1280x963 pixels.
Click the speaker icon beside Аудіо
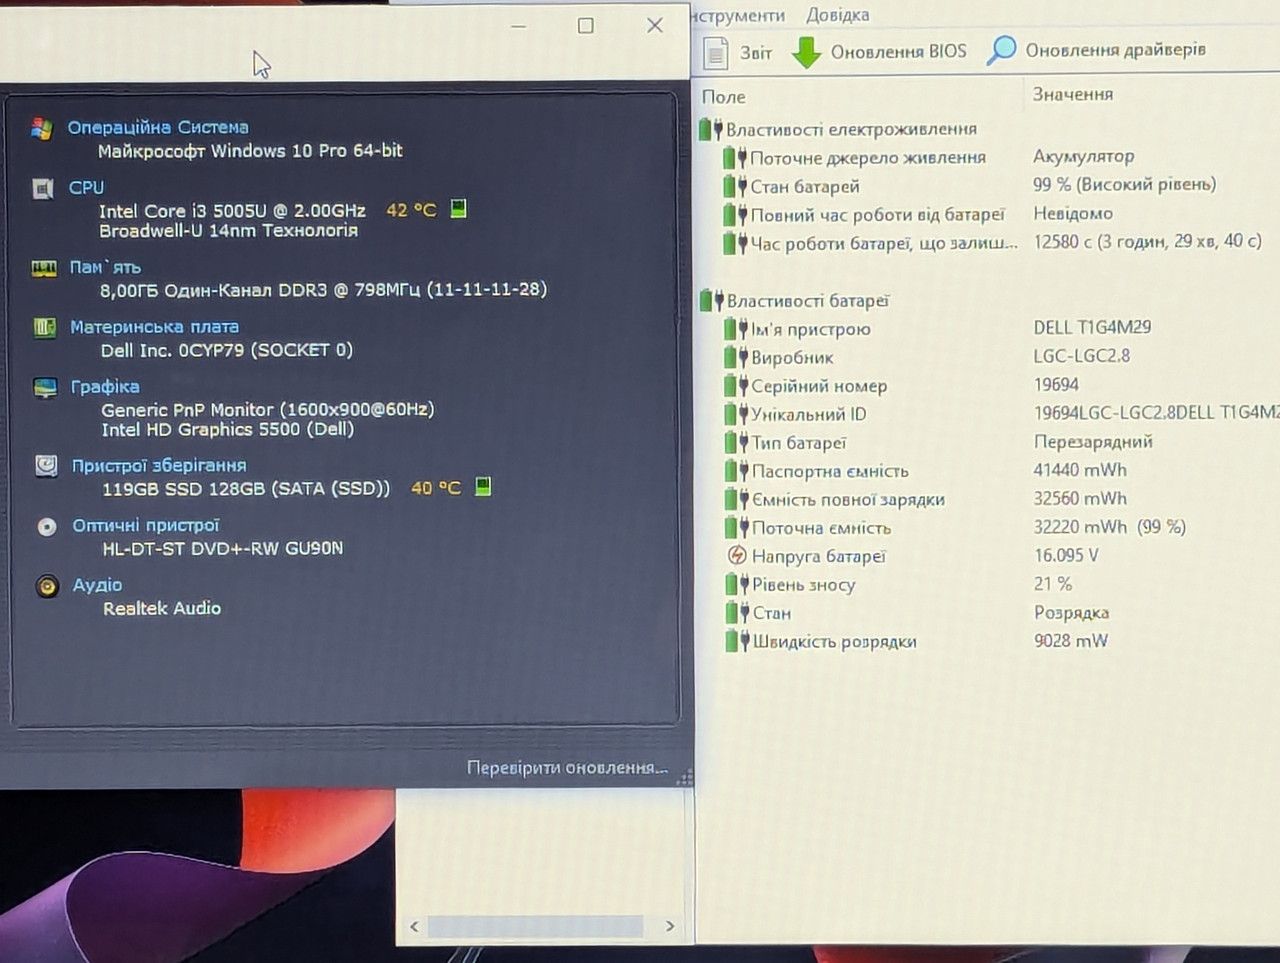(x=47, y=586)
